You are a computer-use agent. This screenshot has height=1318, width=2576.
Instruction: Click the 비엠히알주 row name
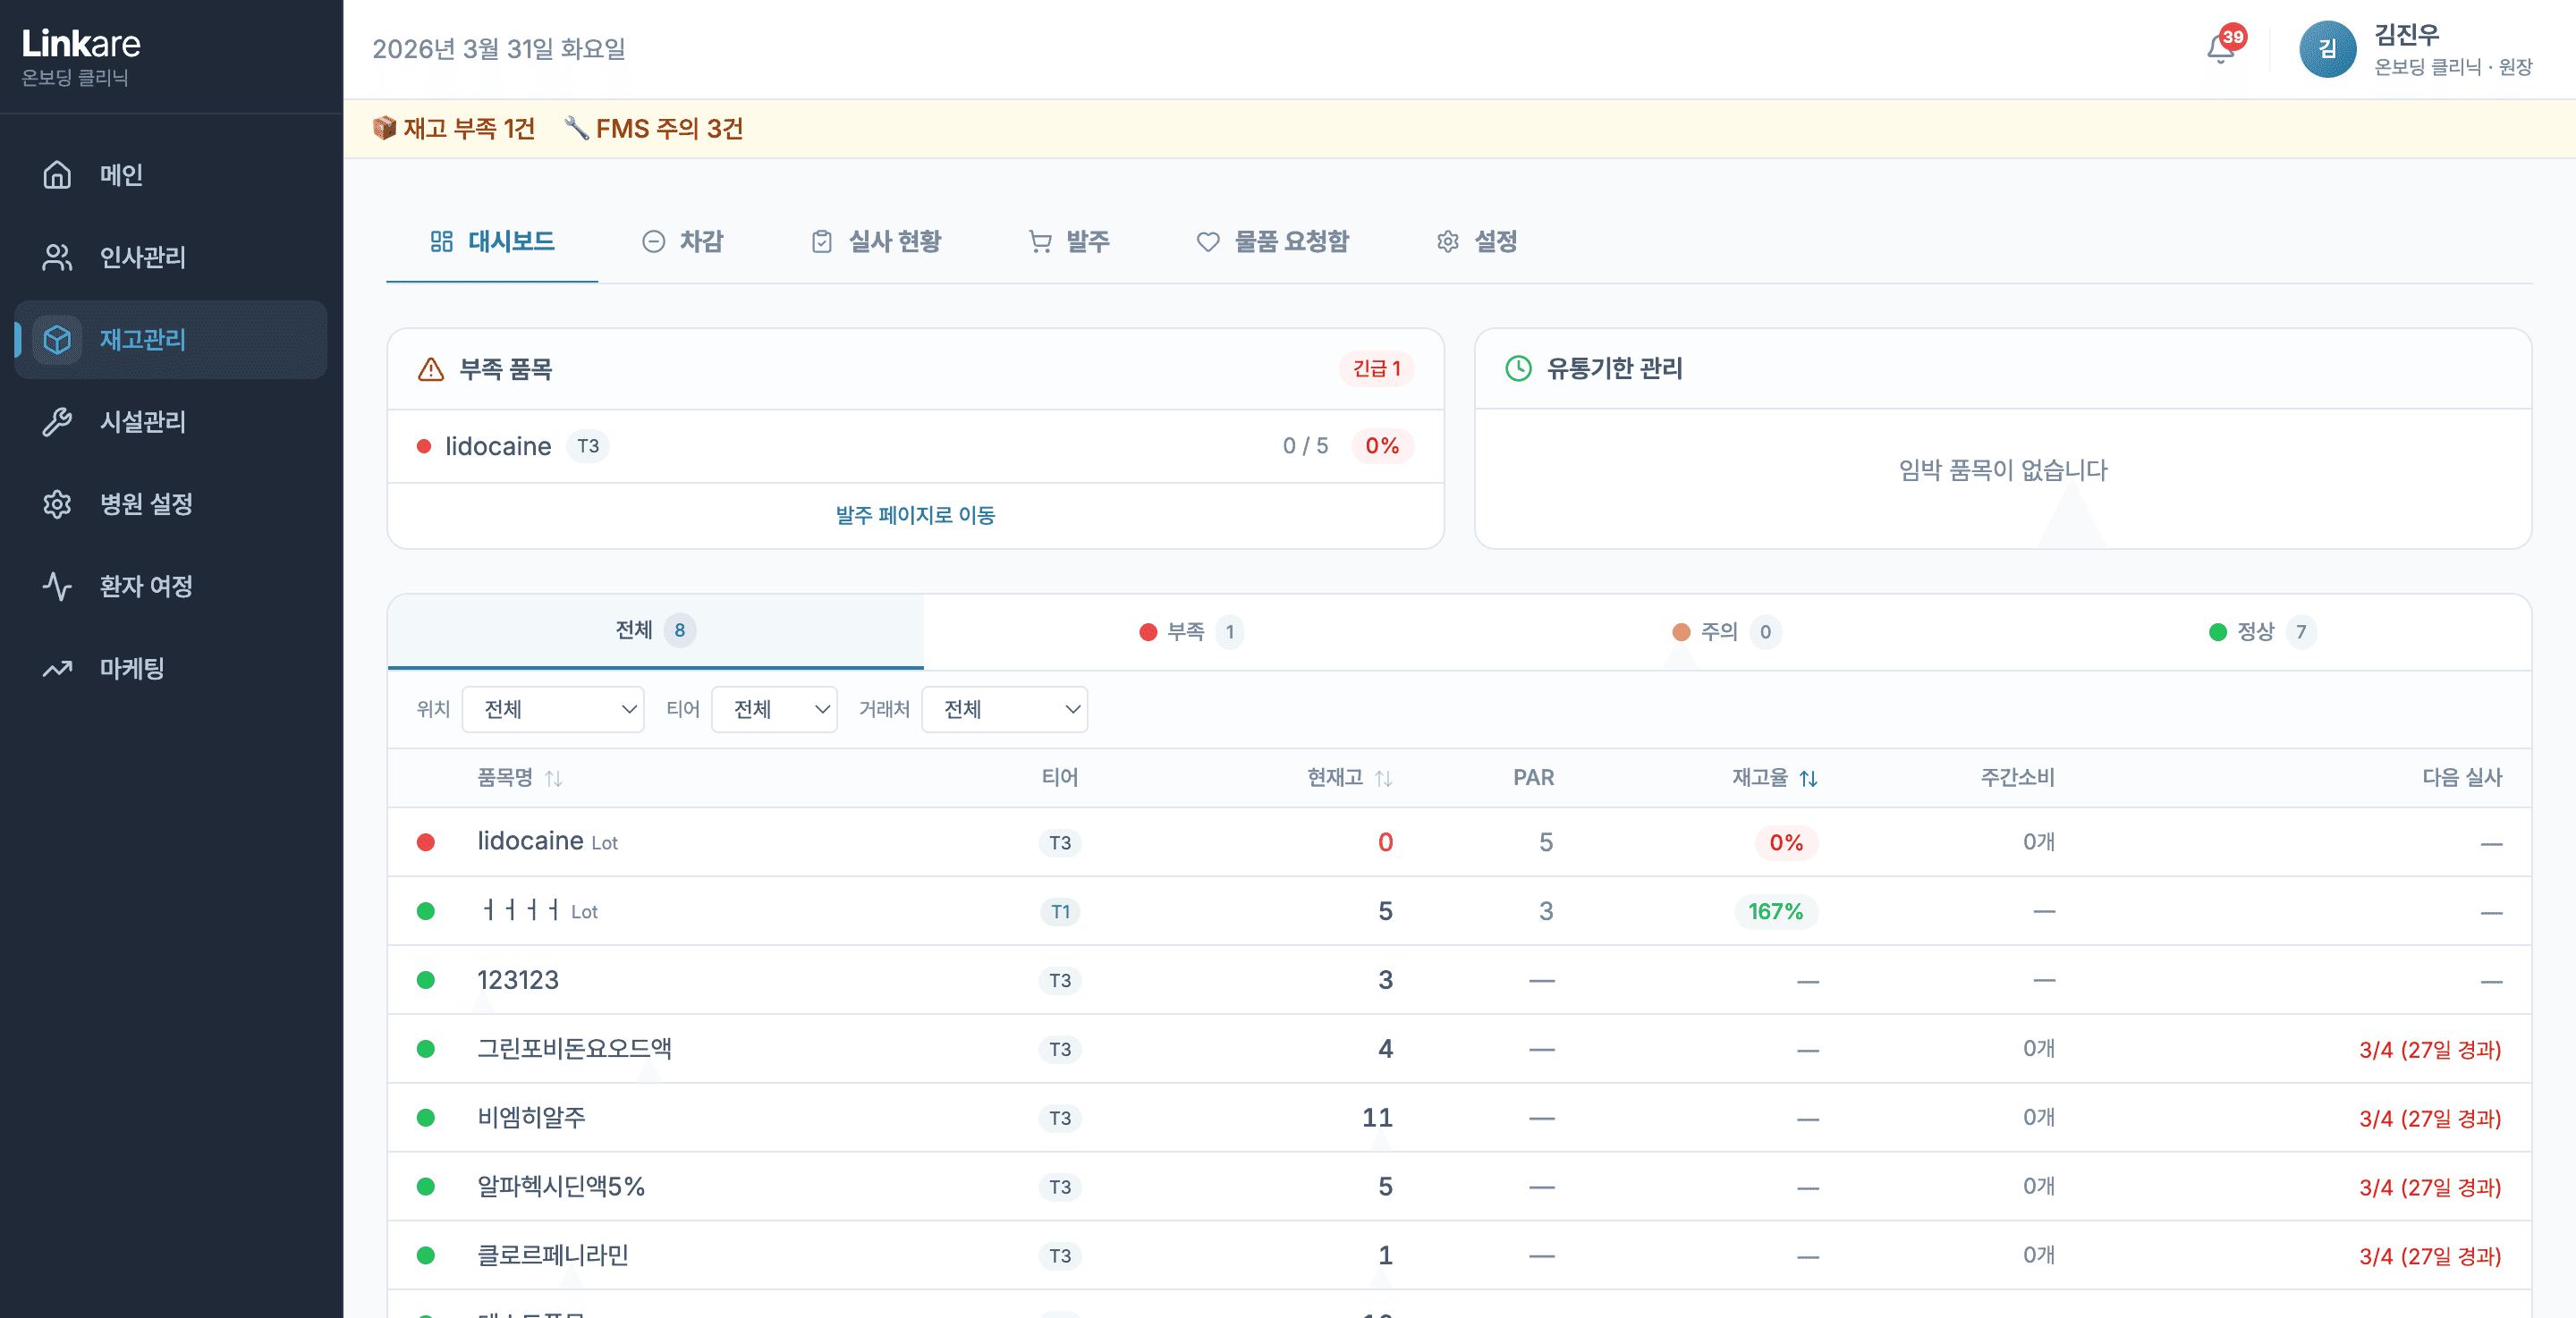click(x=531, y=1117)
